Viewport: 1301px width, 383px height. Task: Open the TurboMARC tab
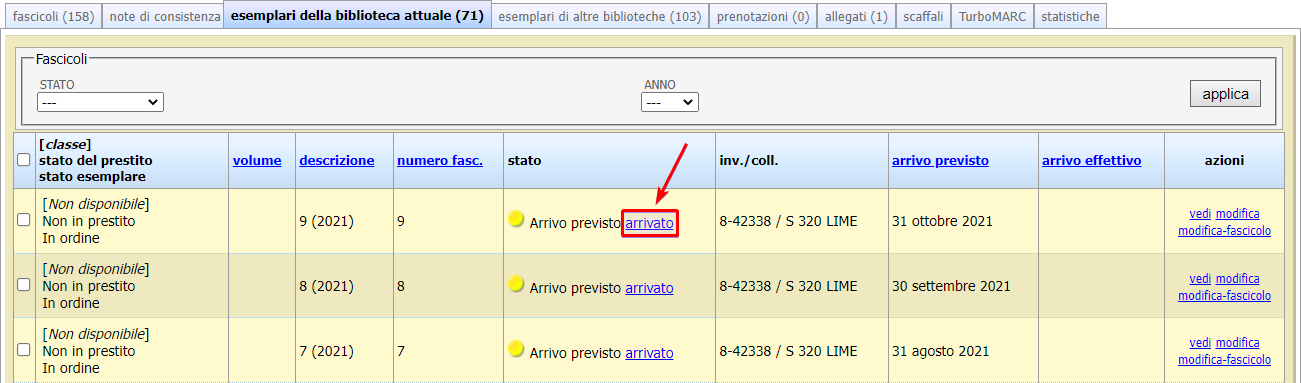tap(993, 16)
